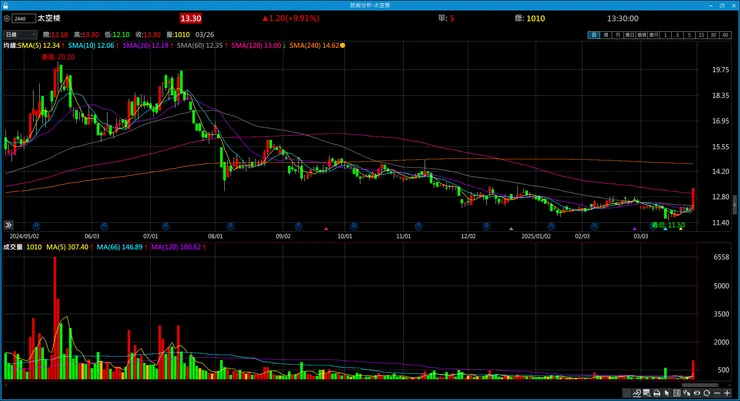
Task: Click the MA(66) 146.89 volume indicator label
Action: point(122,247)
